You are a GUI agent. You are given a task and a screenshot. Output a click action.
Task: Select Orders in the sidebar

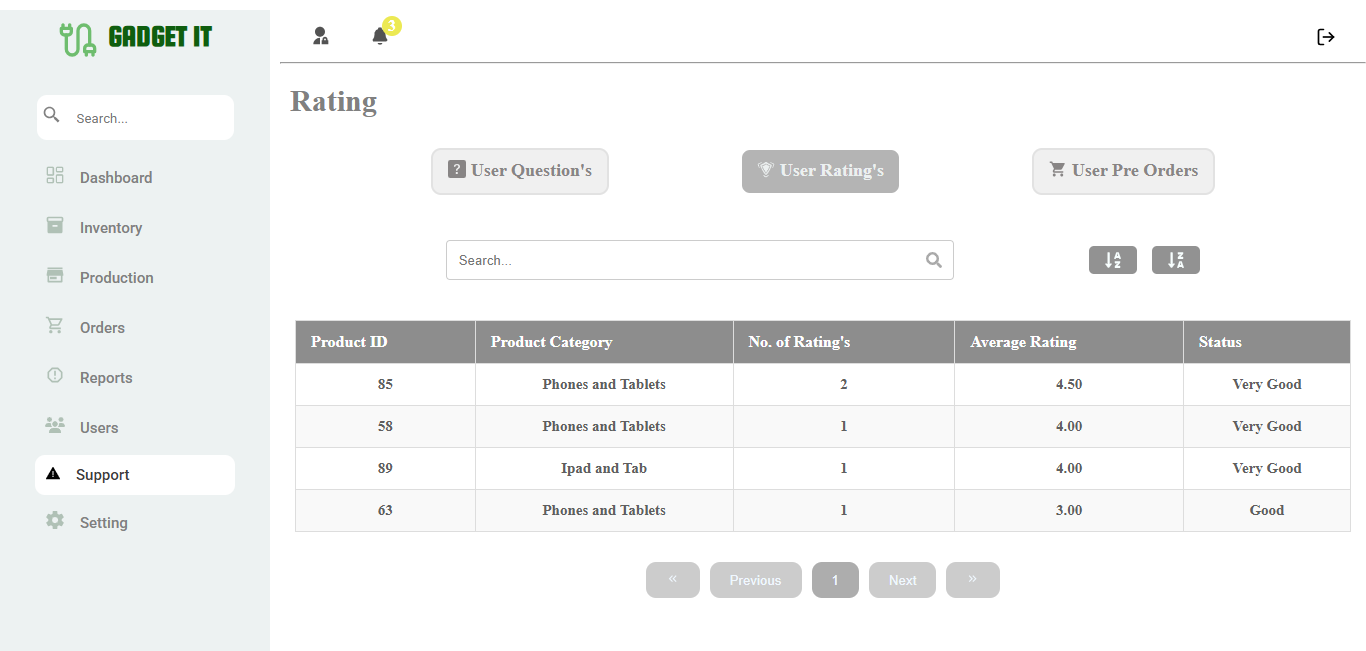click(x=102, y=328)
